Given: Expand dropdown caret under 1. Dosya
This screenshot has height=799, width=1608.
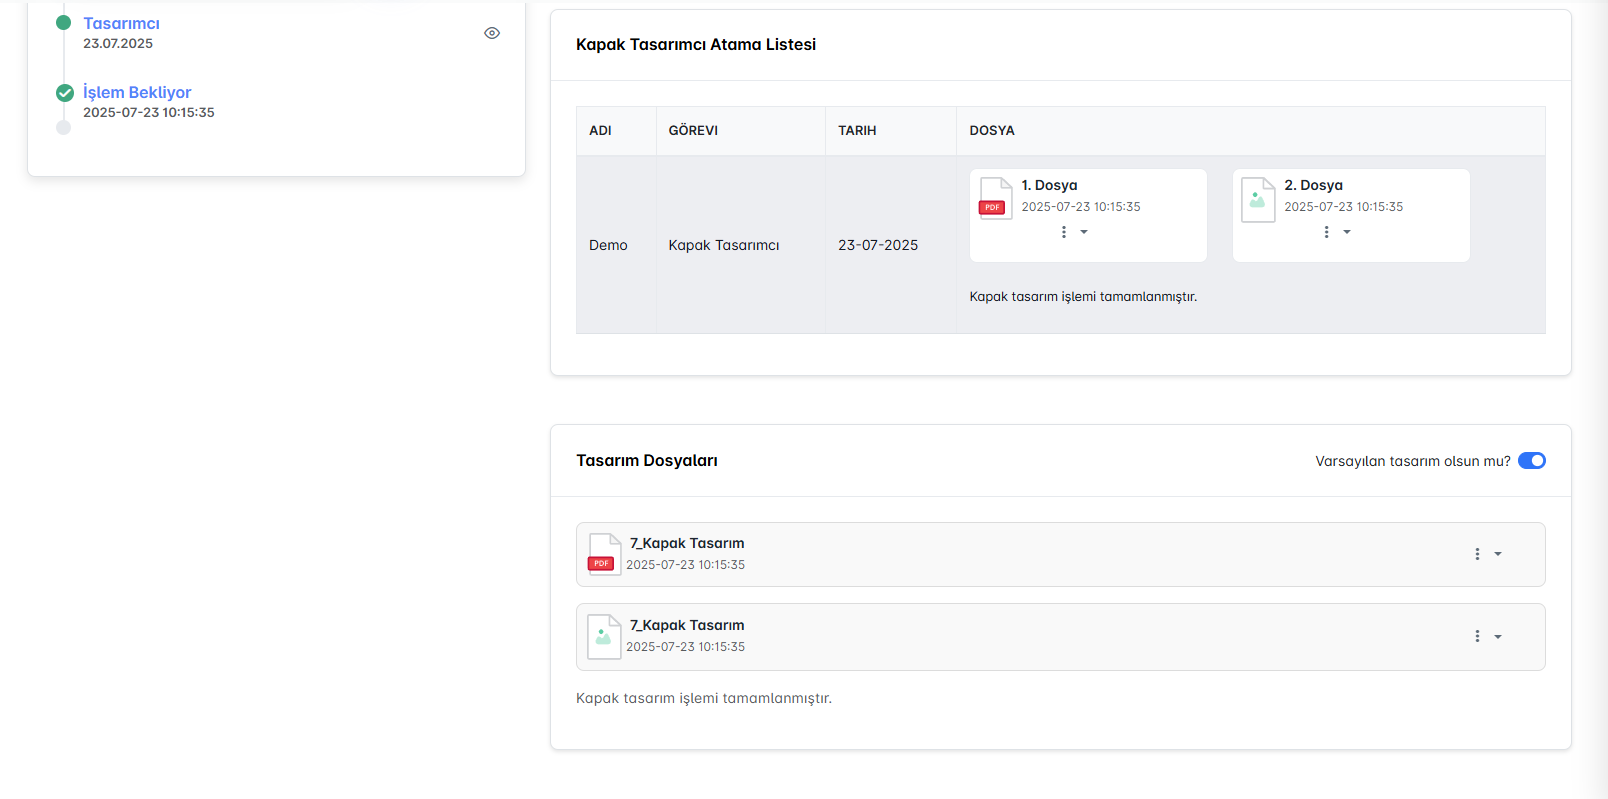Looking at the screenshot, I should pyautogui.click(x=1084, y=232).
